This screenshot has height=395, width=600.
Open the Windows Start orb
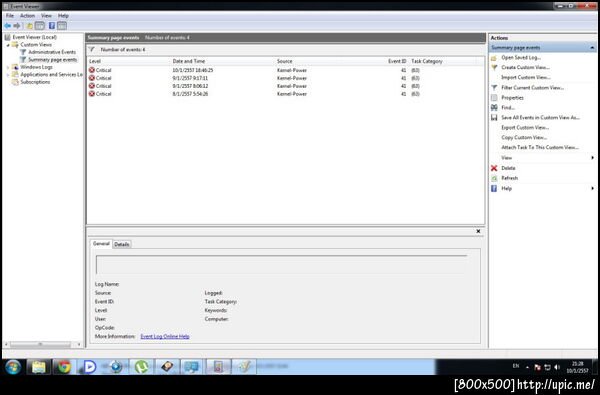pyautogui.click(x=13, y=367)
